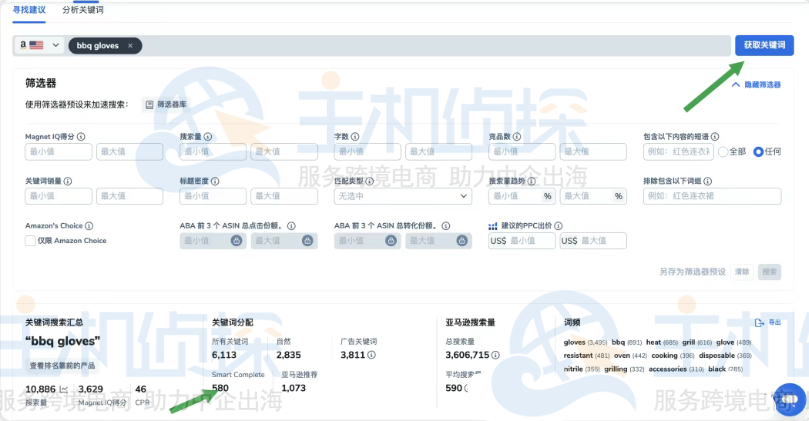
Task: Click 另存为筛选器预设
Action: (692, 272)
